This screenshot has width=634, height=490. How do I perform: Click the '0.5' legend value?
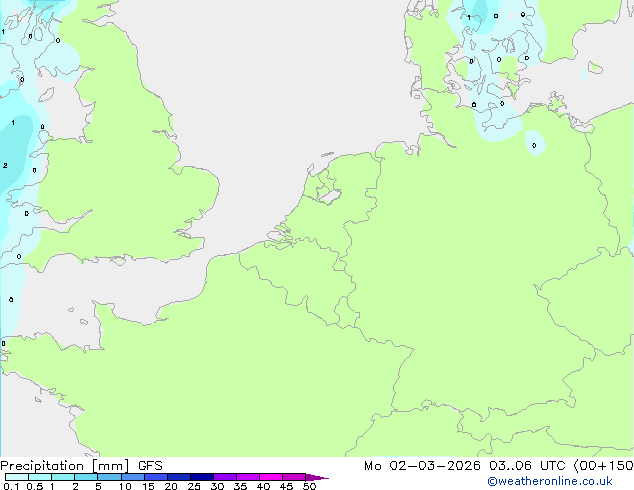[34, 486]
